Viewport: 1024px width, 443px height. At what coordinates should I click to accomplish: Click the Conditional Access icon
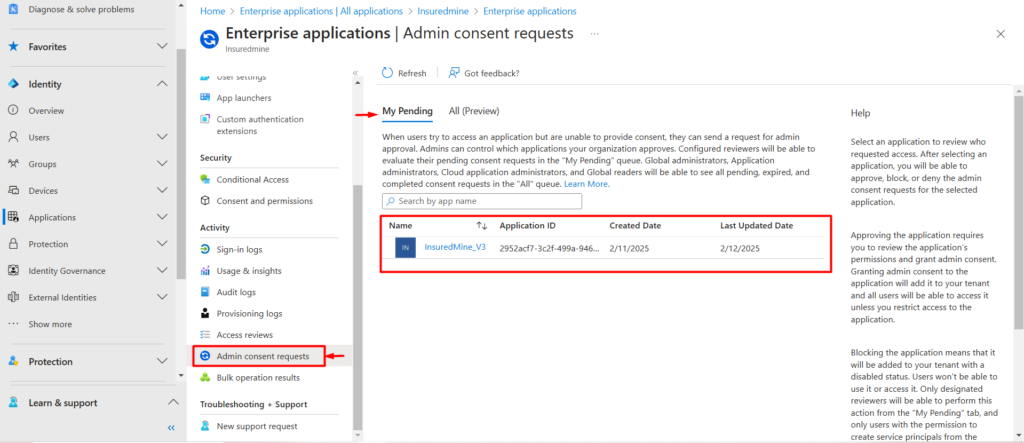(205, 180)
